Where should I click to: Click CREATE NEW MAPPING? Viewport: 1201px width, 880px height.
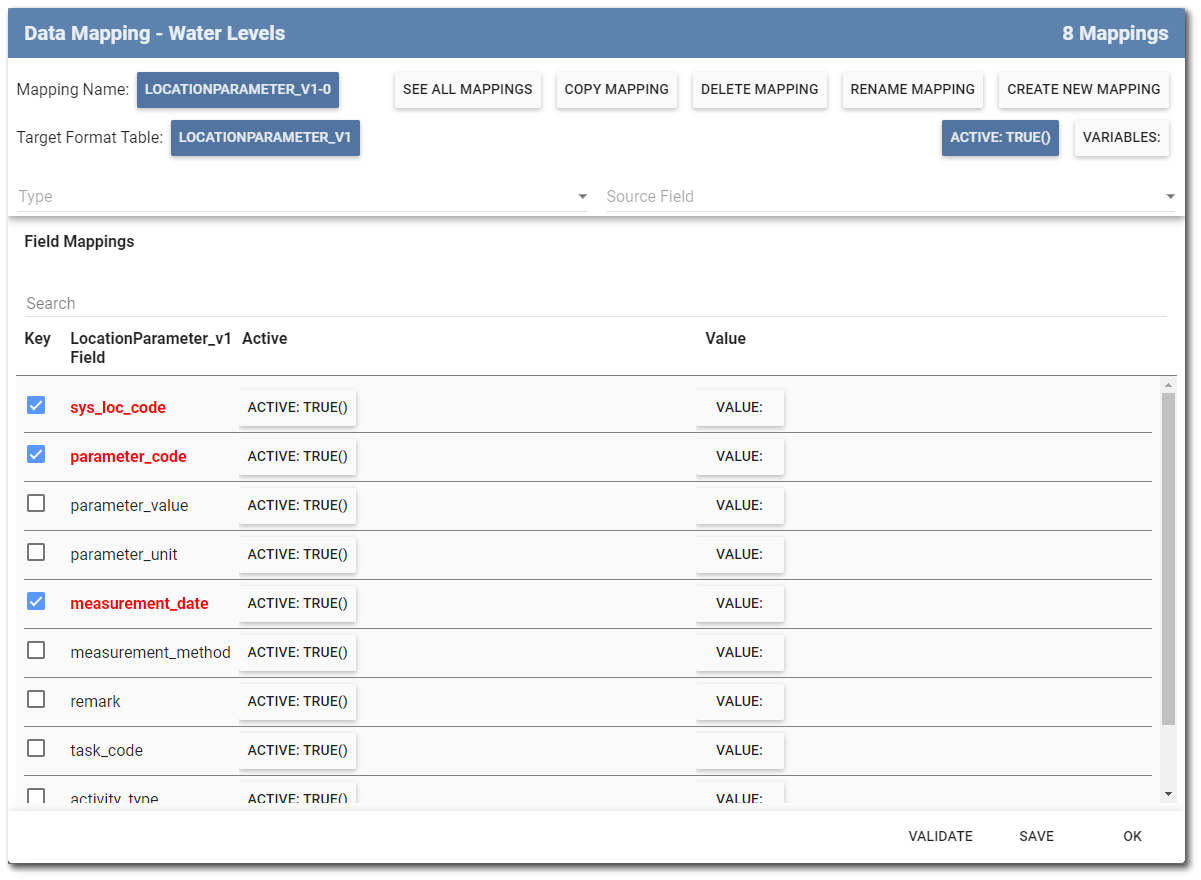pos(1083,89)
